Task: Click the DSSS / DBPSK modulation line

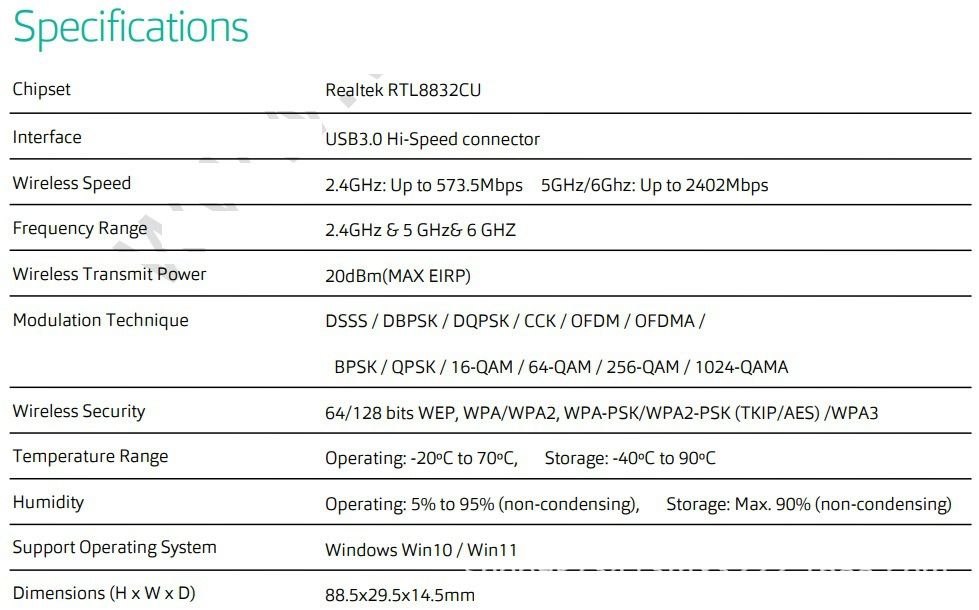Action: pos(515,321)
